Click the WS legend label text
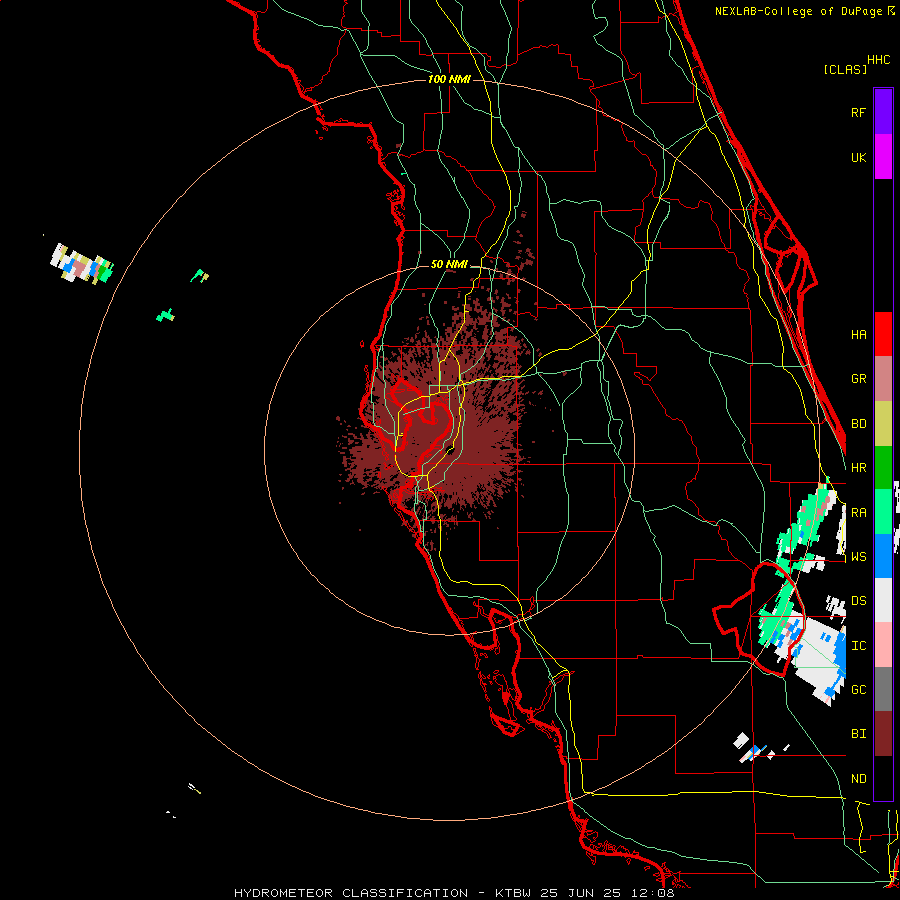The image size is (900, 900). (858, 557)
